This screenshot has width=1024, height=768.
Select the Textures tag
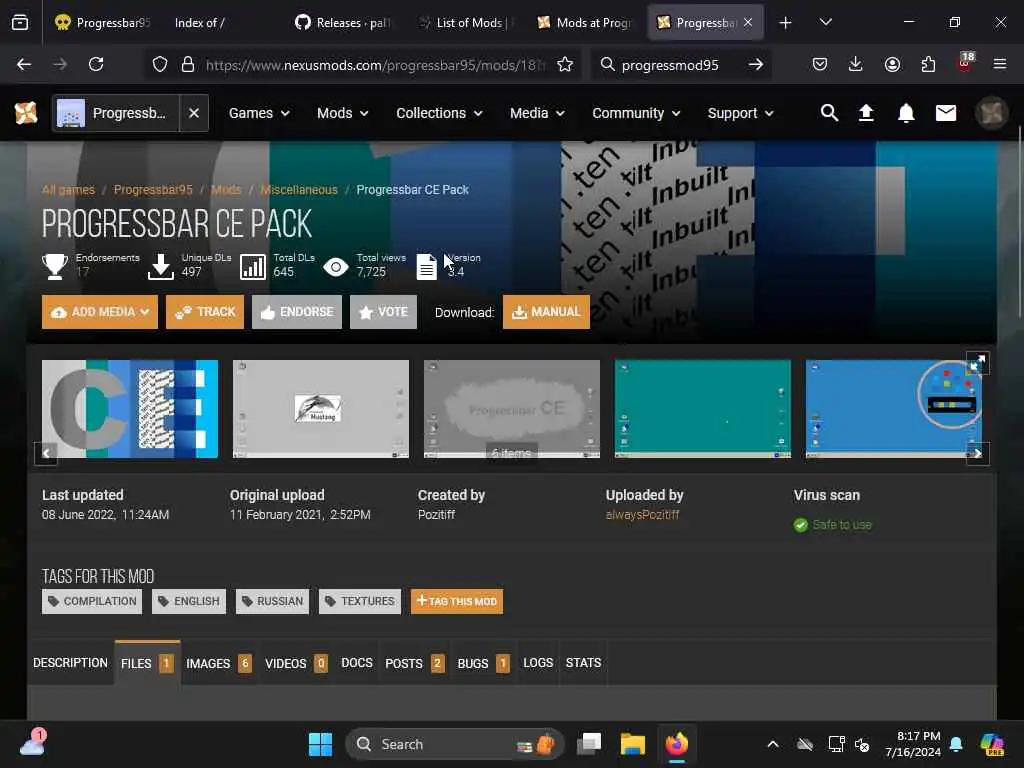[360, 601]
